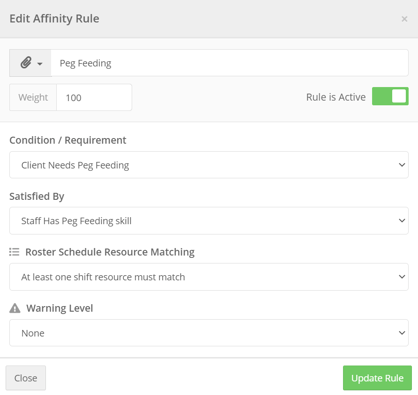This screenshot has width=418, height=395.
Task: Click the Weight value field
Action: 94,97
